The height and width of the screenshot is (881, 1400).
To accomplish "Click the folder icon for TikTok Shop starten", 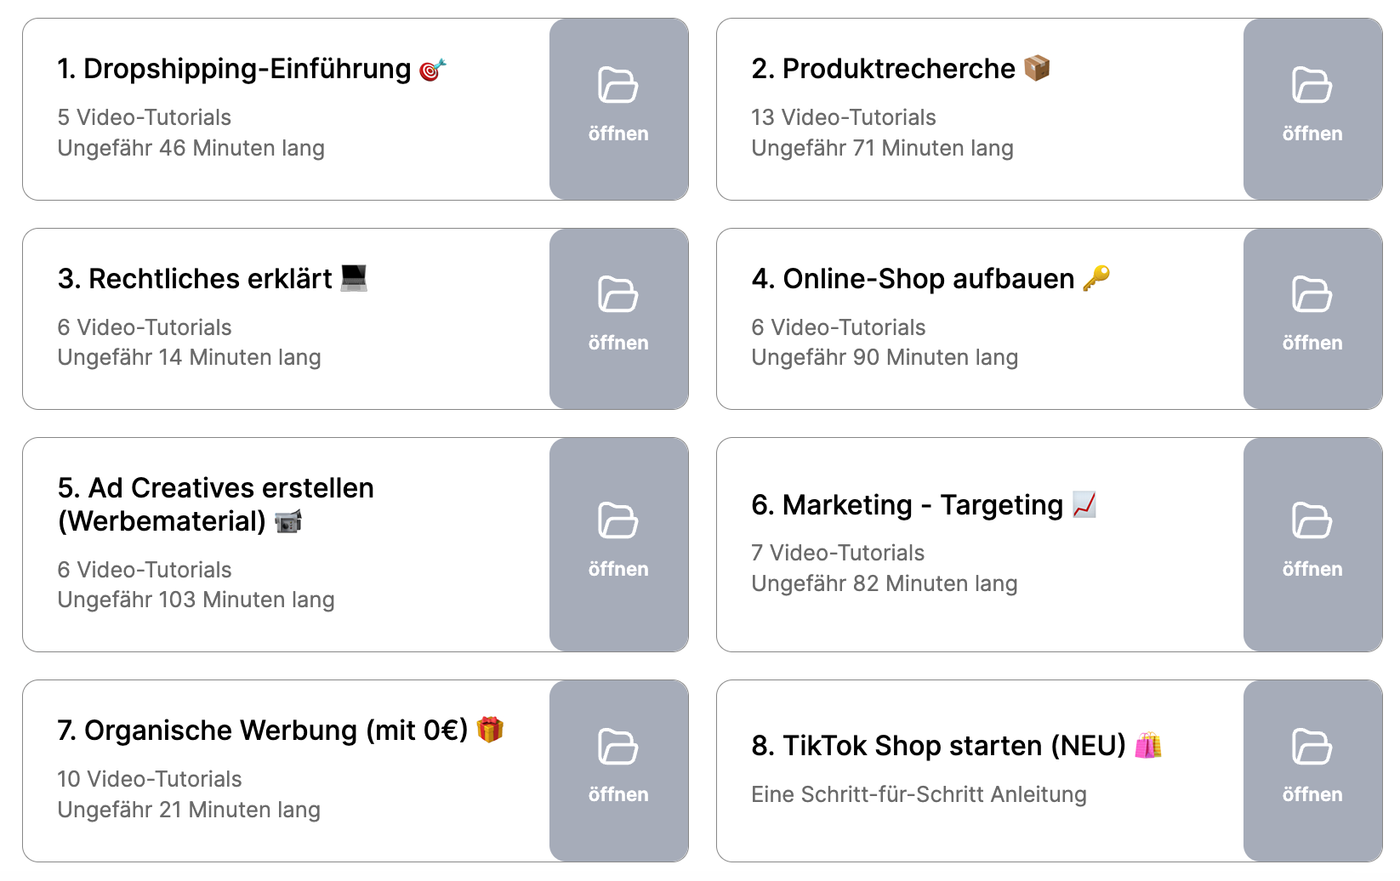I will pos(1312,748).
